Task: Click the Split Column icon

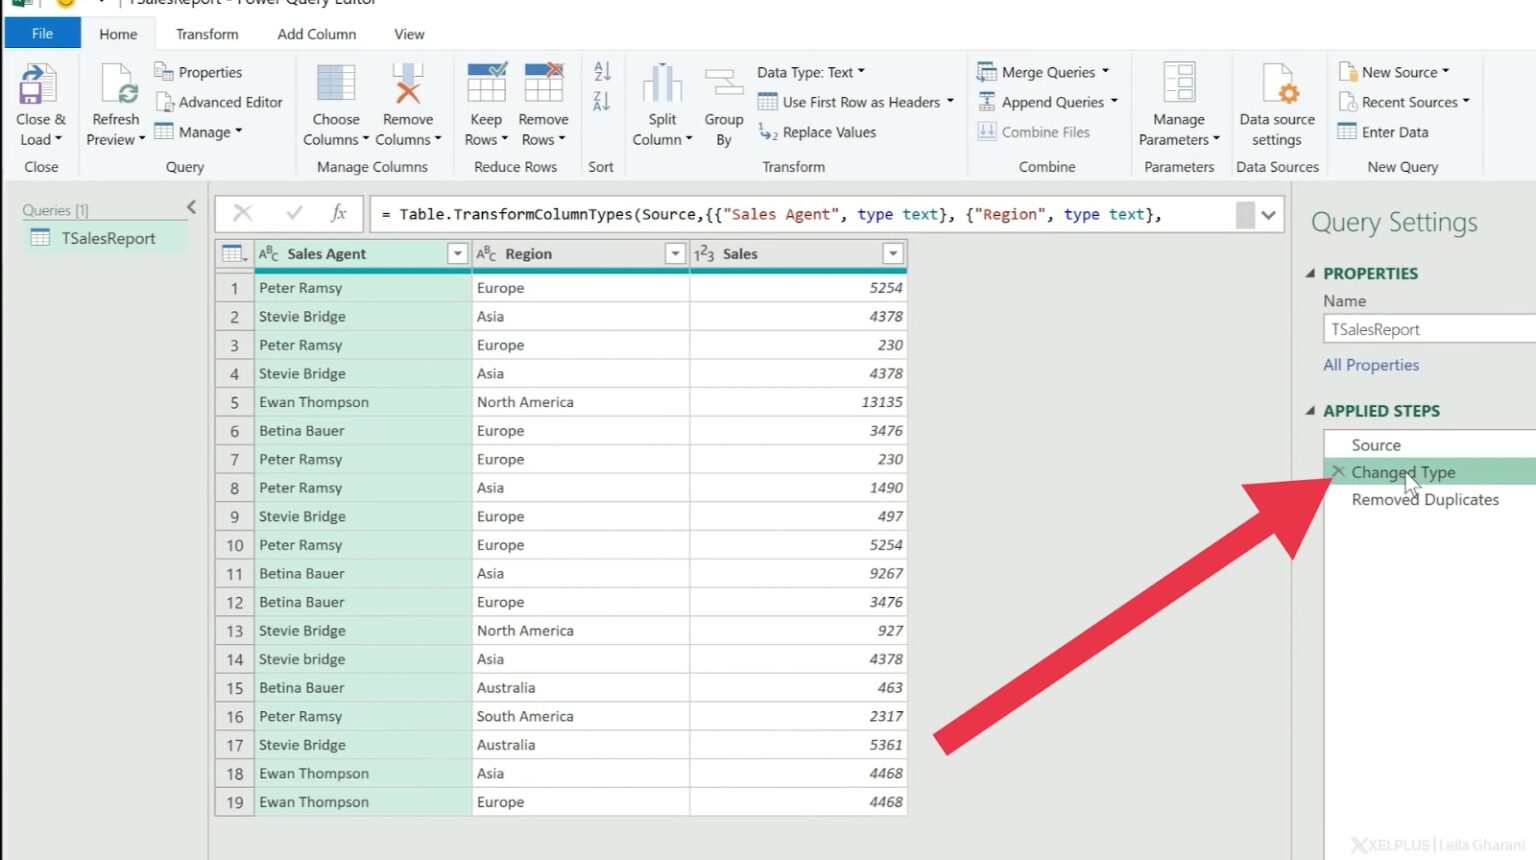Action: point(662,84)
